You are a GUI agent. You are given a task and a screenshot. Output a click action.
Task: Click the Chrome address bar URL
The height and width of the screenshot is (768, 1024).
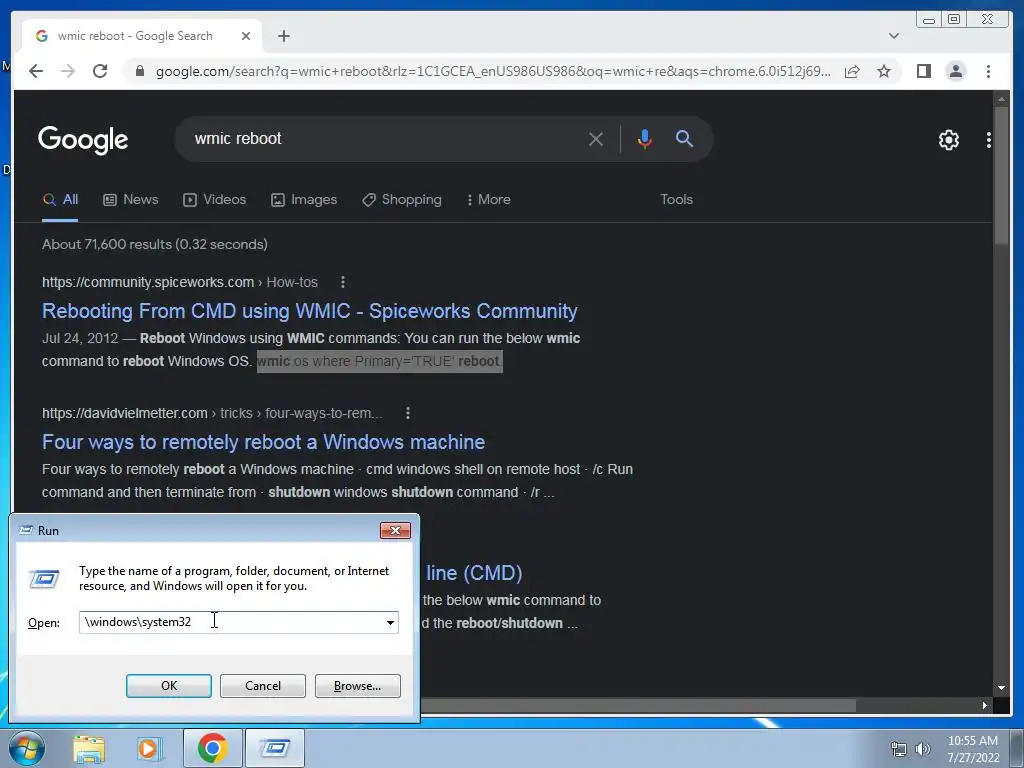tap(493, 71)
